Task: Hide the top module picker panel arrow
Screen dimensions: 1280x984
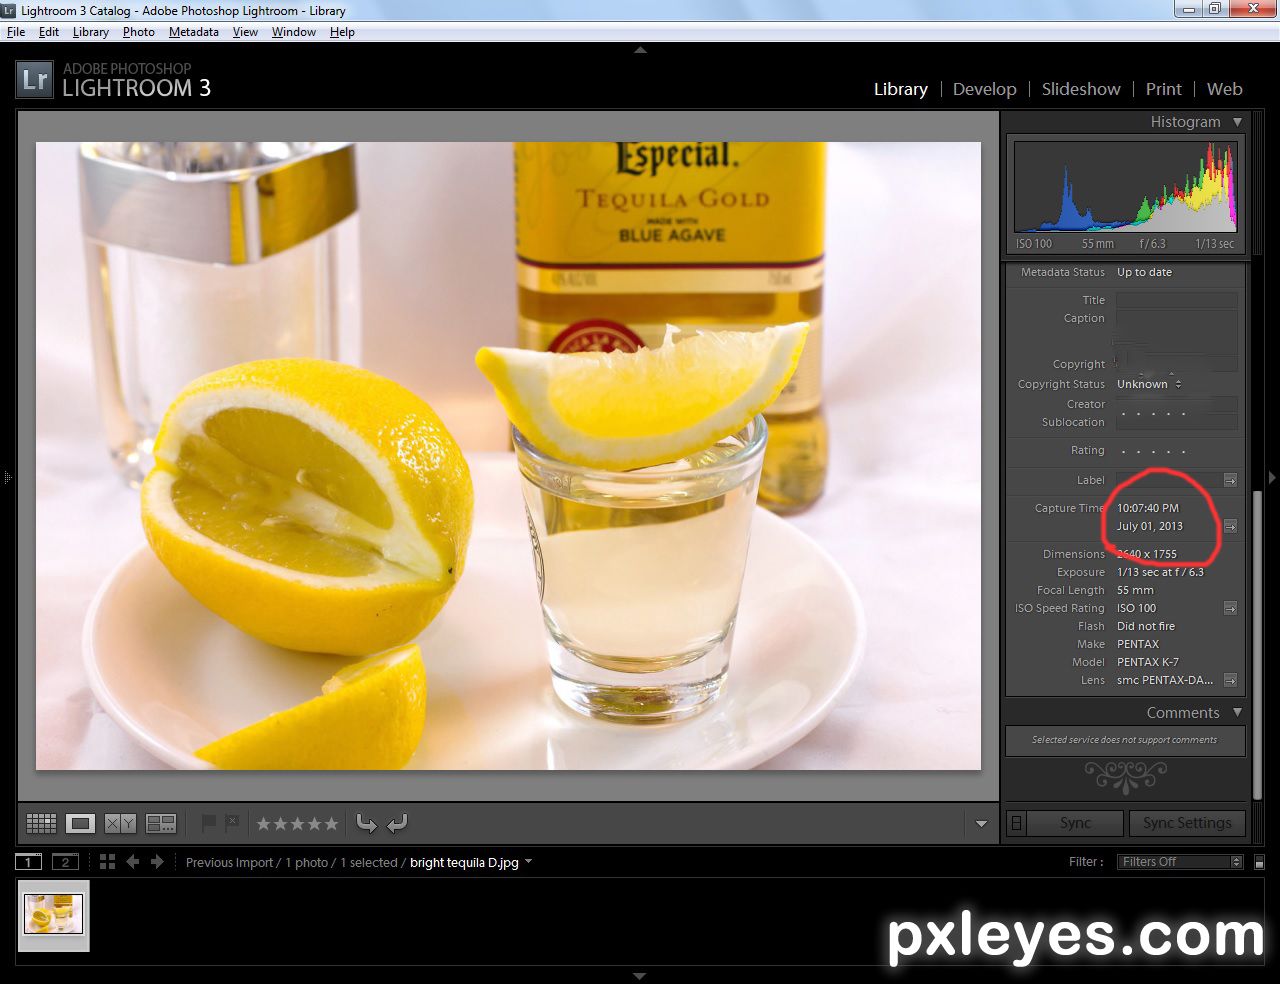Action: (640, 49)
